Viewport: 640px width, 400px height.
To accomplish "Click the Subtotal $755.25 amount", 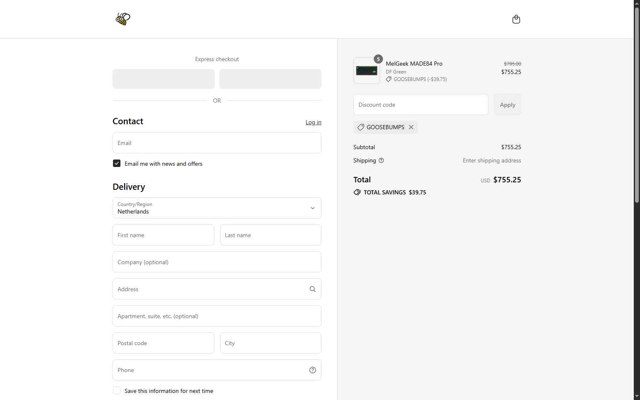I will [x=511, y=147].
